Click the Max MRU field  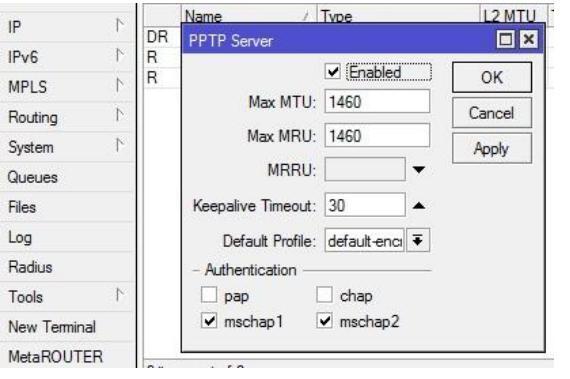[x=377, y=135]
